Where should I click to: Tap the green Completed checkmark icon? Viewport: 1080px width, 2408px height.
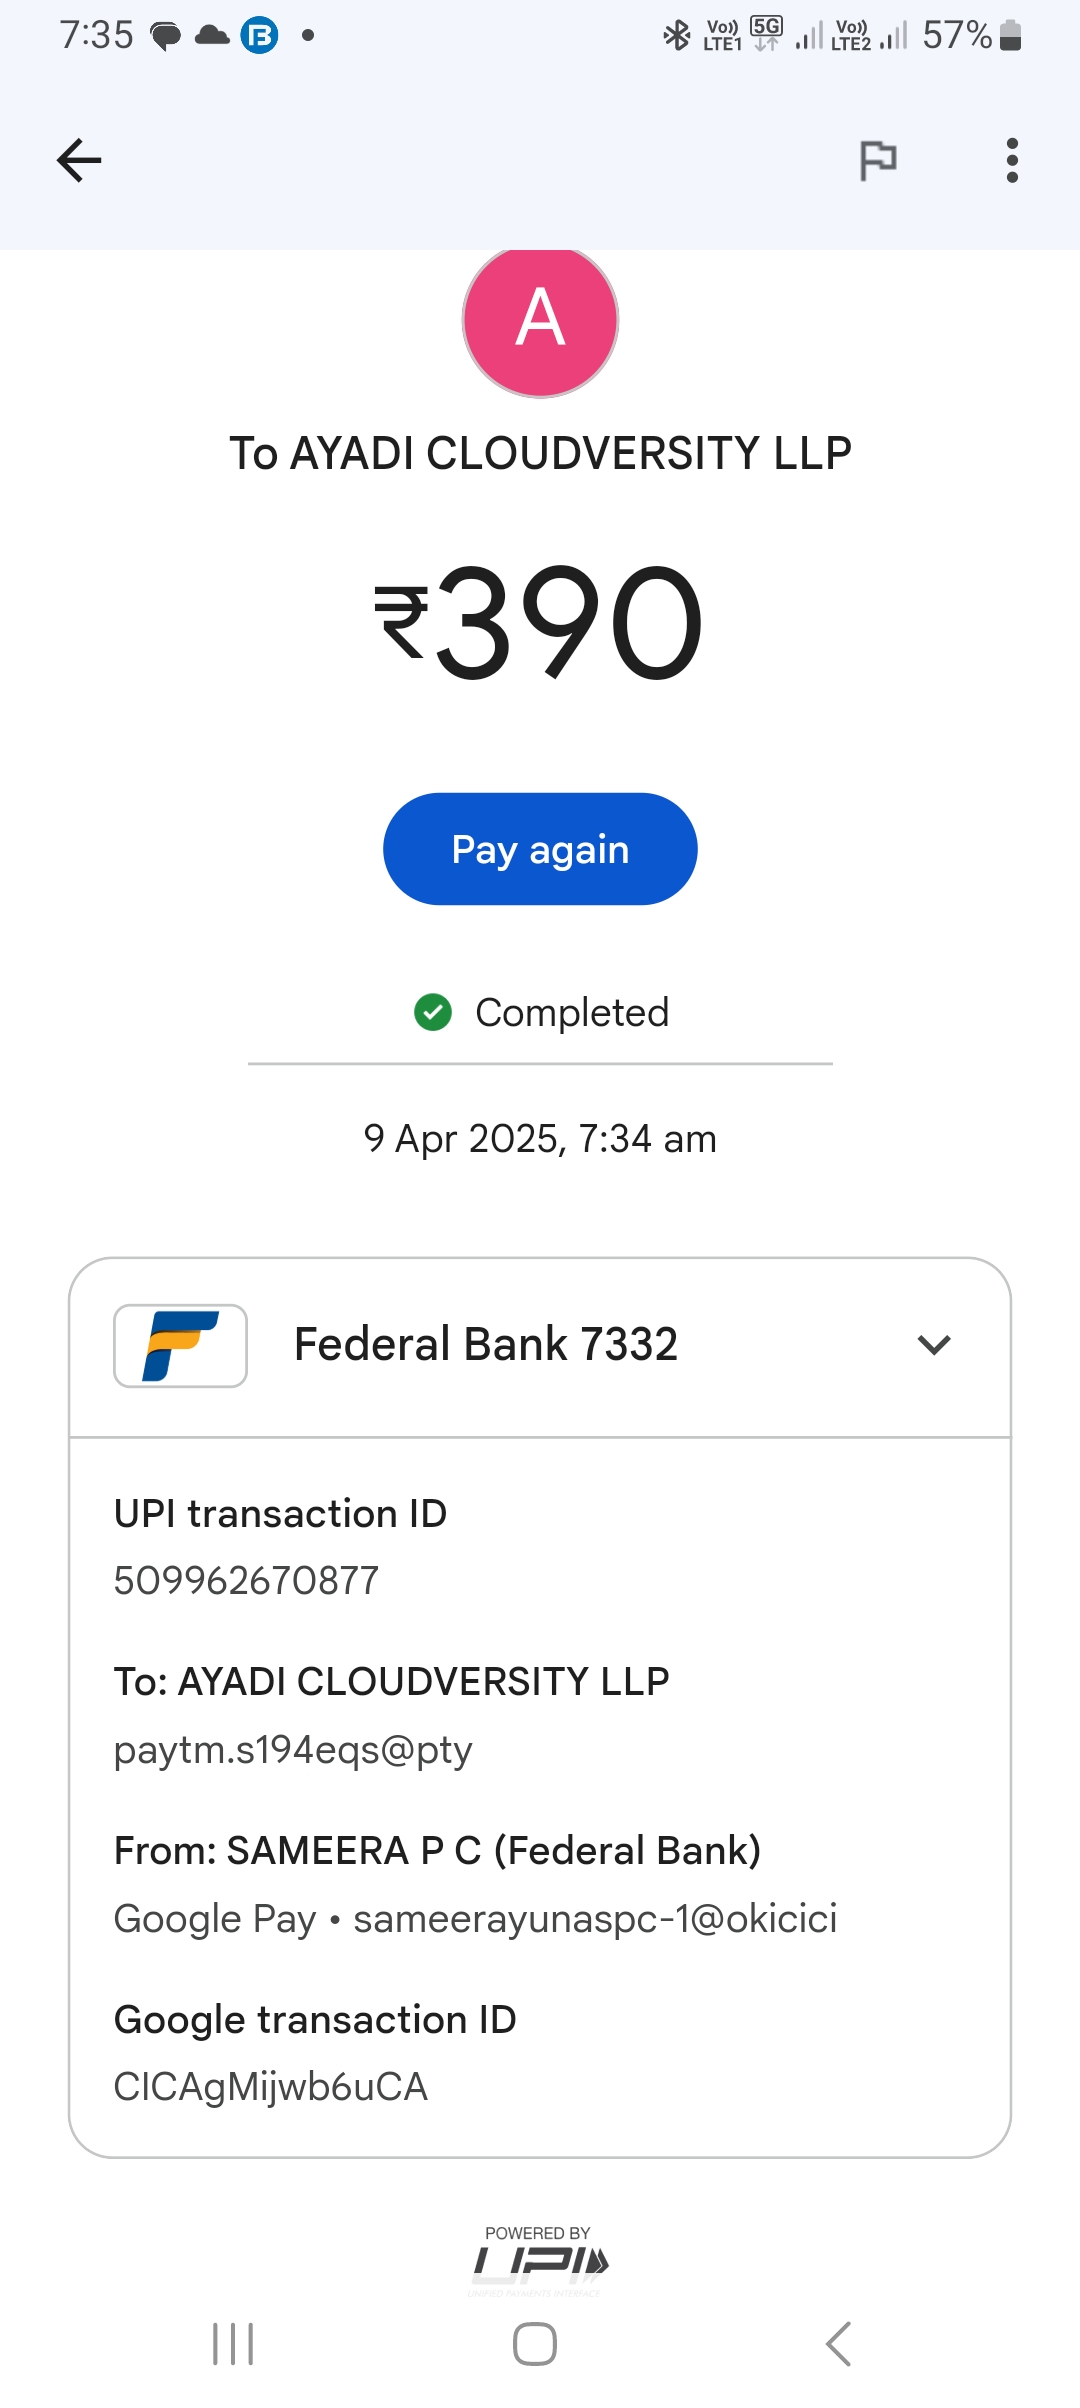point(433,1012)
